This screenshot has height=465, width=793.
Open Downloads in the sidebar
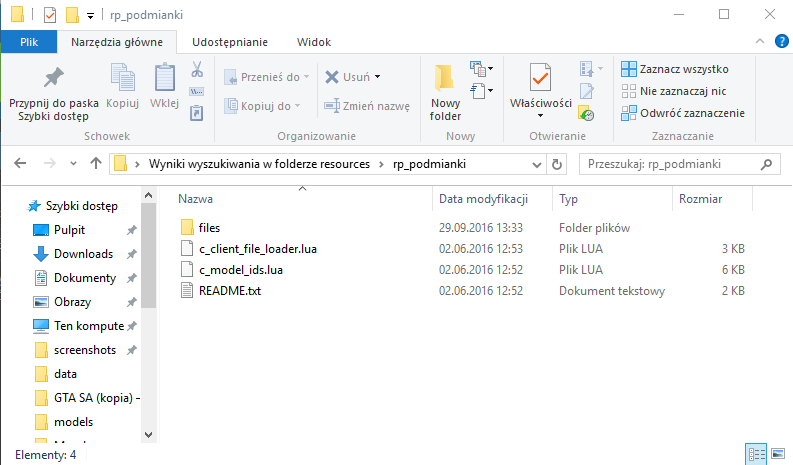click(x=83, y=254)
